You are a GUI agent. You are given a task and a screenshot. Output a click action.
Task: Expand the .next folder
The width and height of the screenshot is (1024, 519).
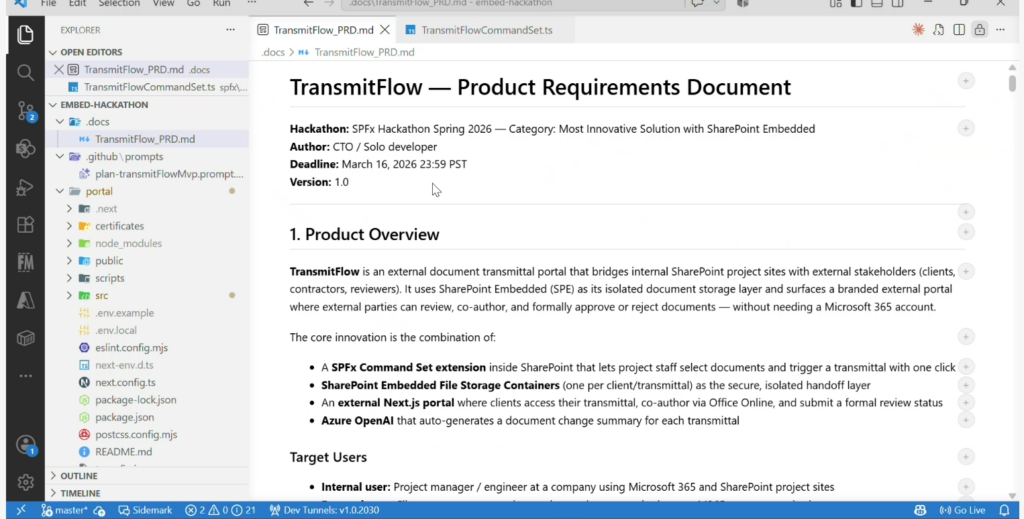pyautogui.click(x=69, y=209)
